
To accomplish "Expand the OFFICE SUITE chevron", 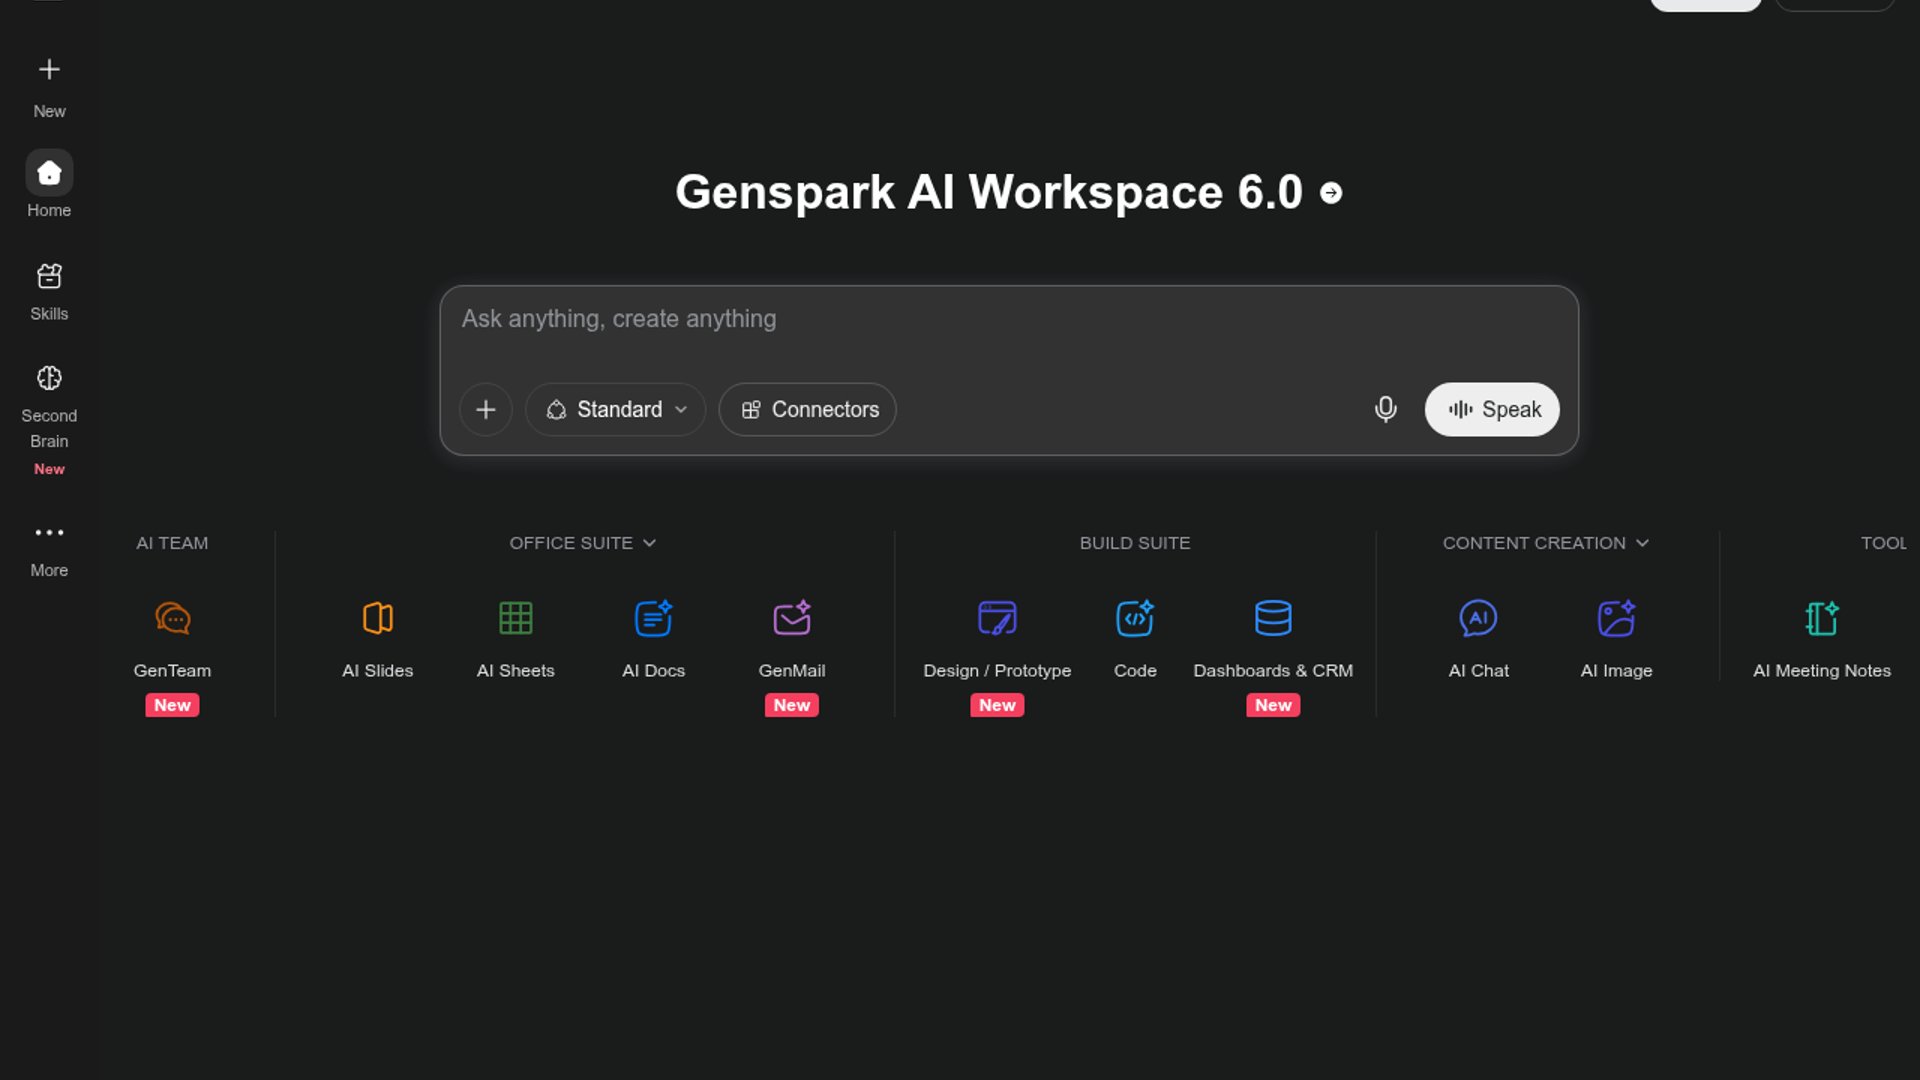I will [x=650, y=543].
